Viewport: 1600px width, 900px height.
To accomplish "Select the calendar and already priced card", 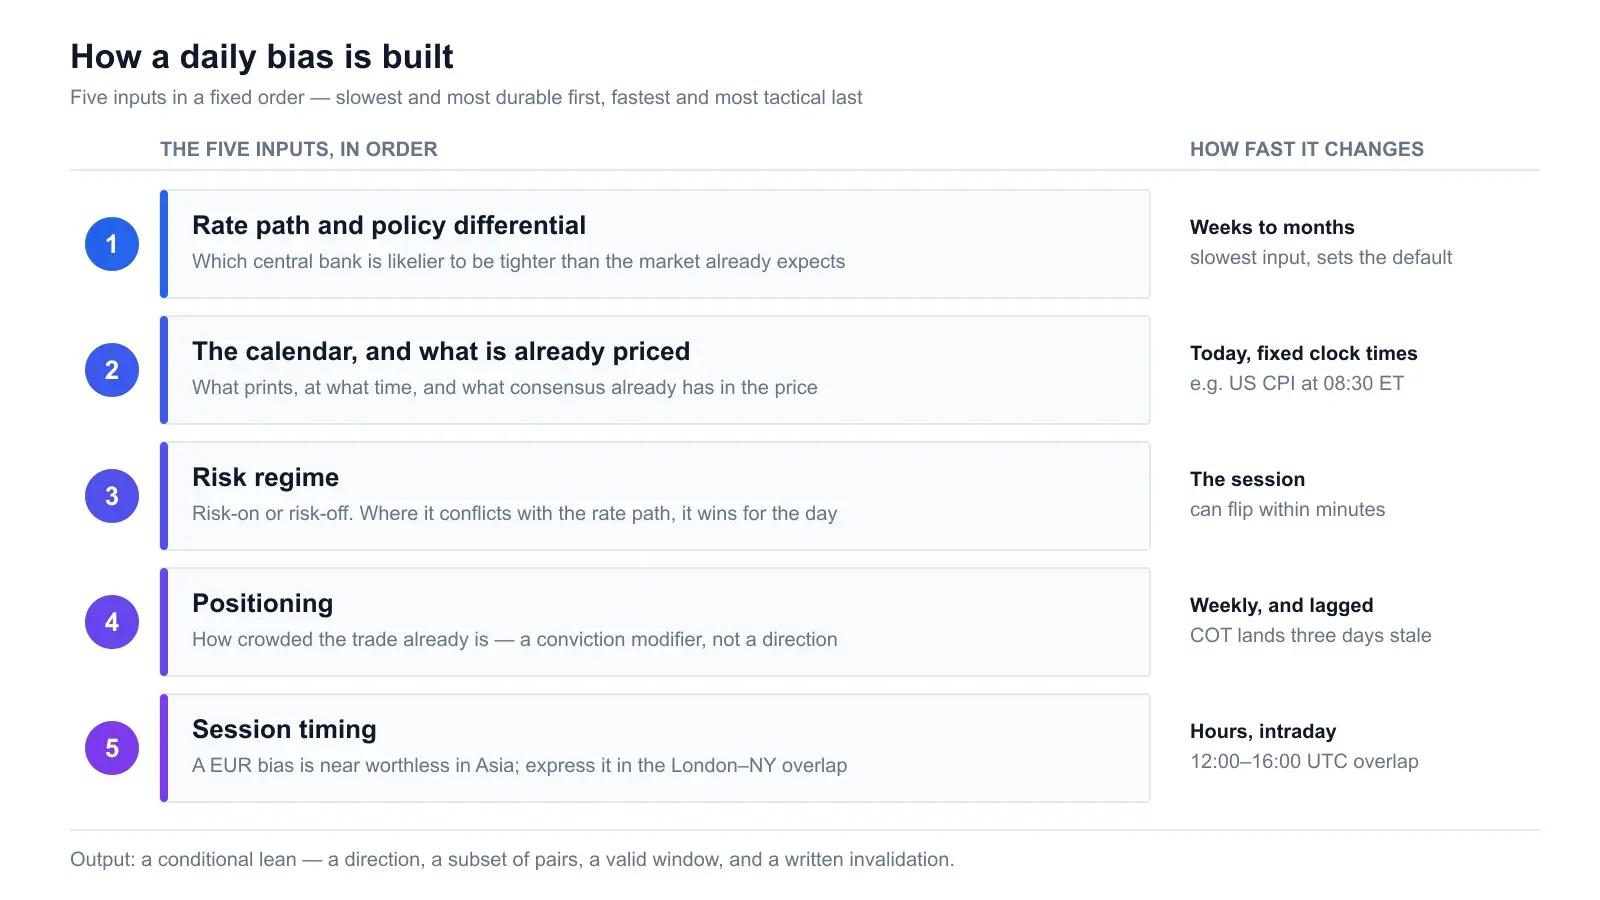I will pos(655,370).
